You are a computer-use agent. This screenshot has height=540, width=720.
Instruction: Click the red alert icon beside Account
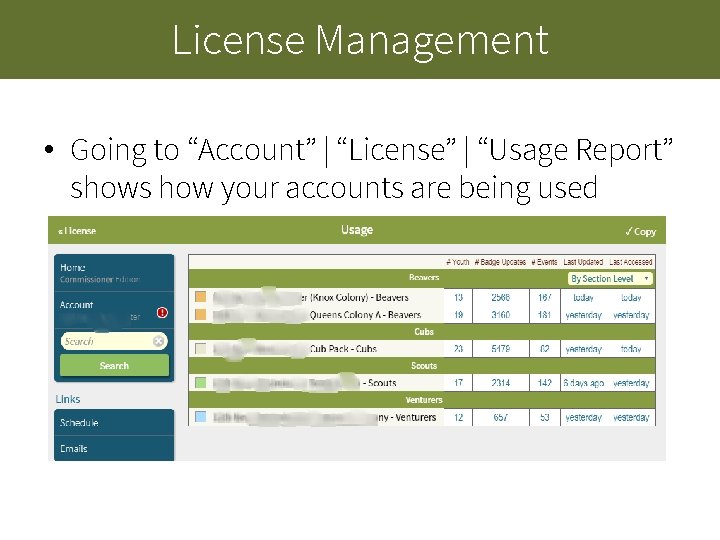pyautogui.click(x=162, y=313)
